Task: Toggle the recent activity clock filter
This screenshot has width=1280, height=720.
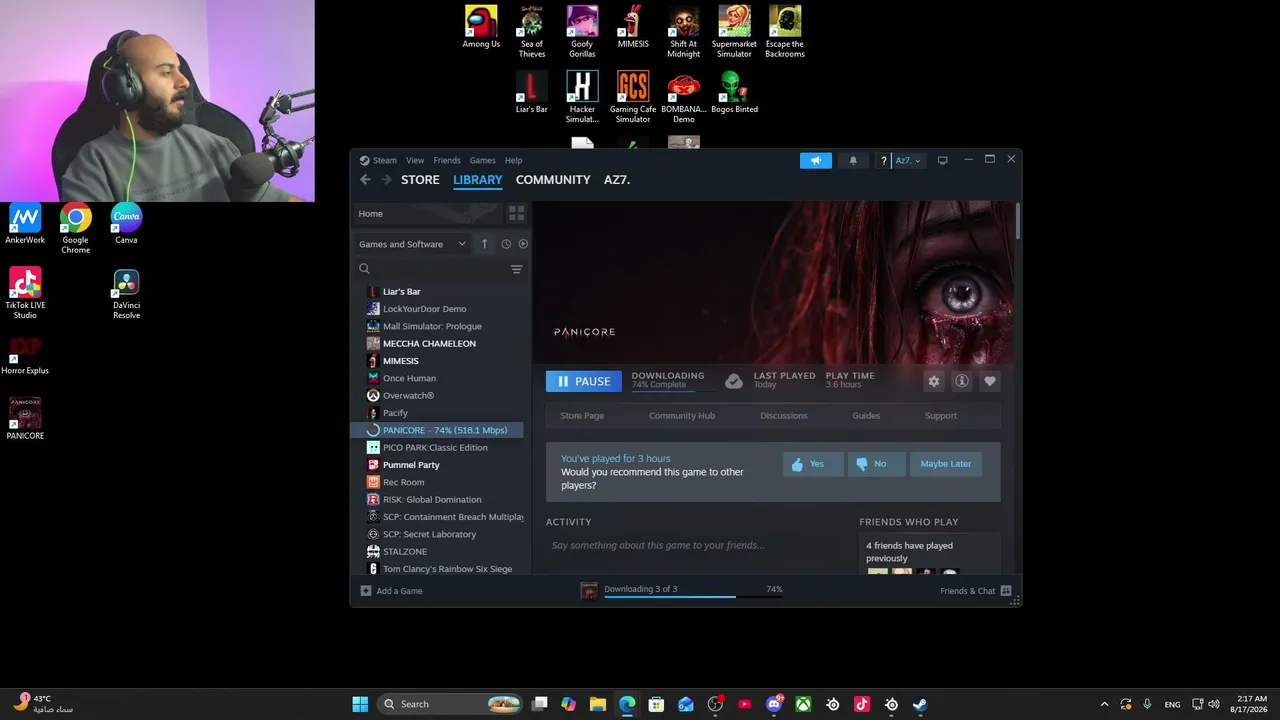Action: coord(506,244)
